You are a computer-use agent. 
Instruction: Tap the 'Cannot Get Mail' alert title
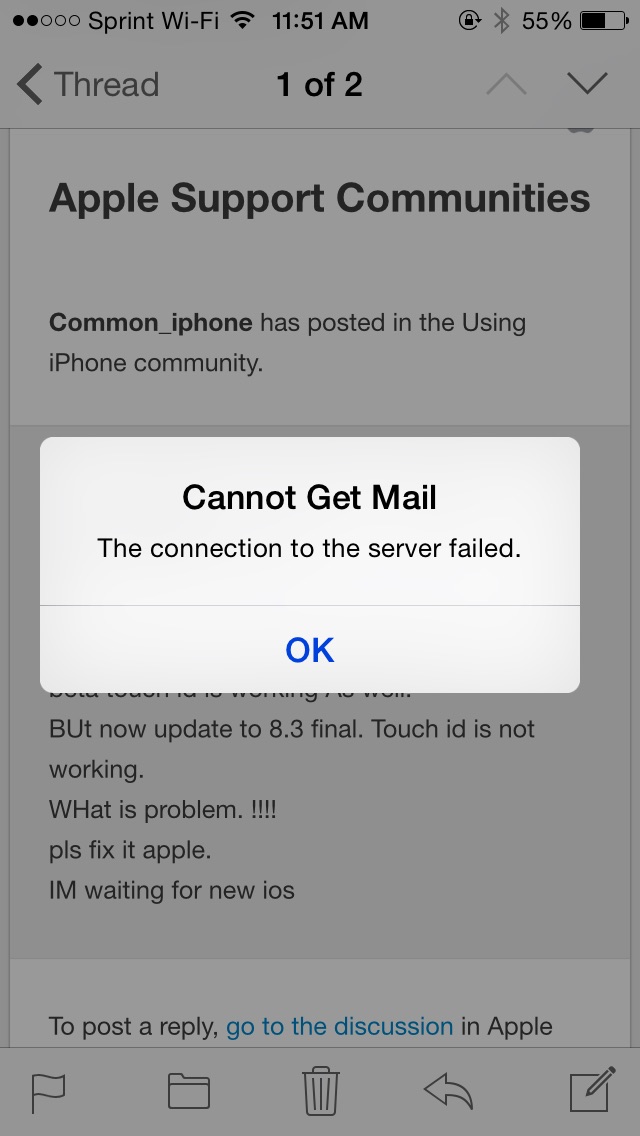click(x=309, y=498)
